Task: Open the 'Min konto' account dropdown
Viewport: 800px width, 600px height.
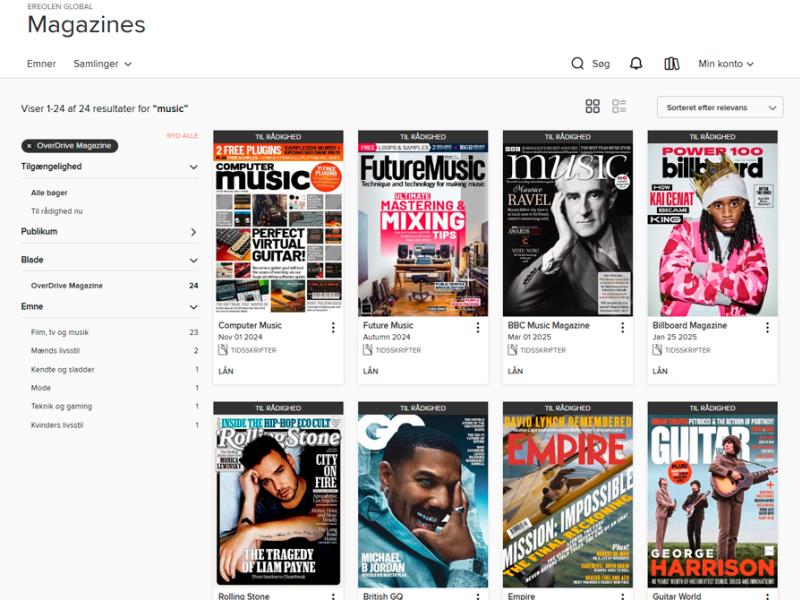Action: tap(725, 64)
